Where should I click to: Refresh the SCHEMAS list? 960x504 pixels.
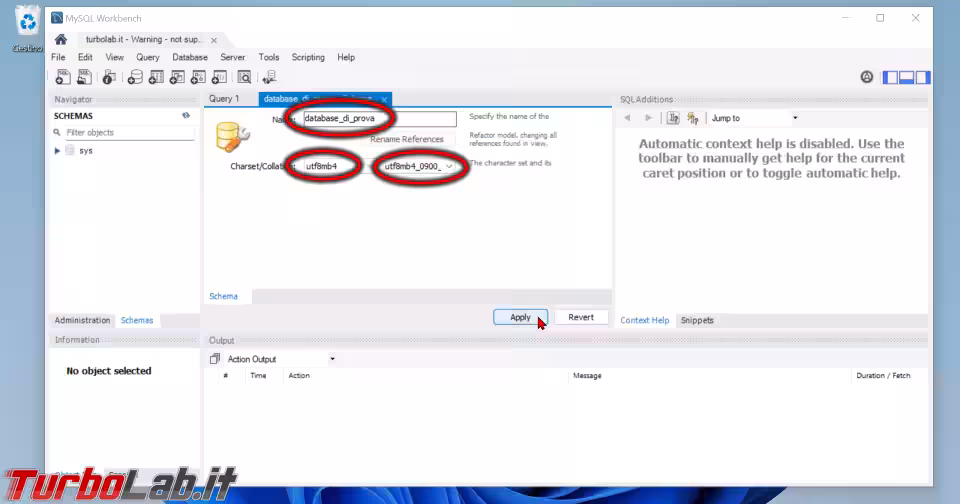(186, 115)
